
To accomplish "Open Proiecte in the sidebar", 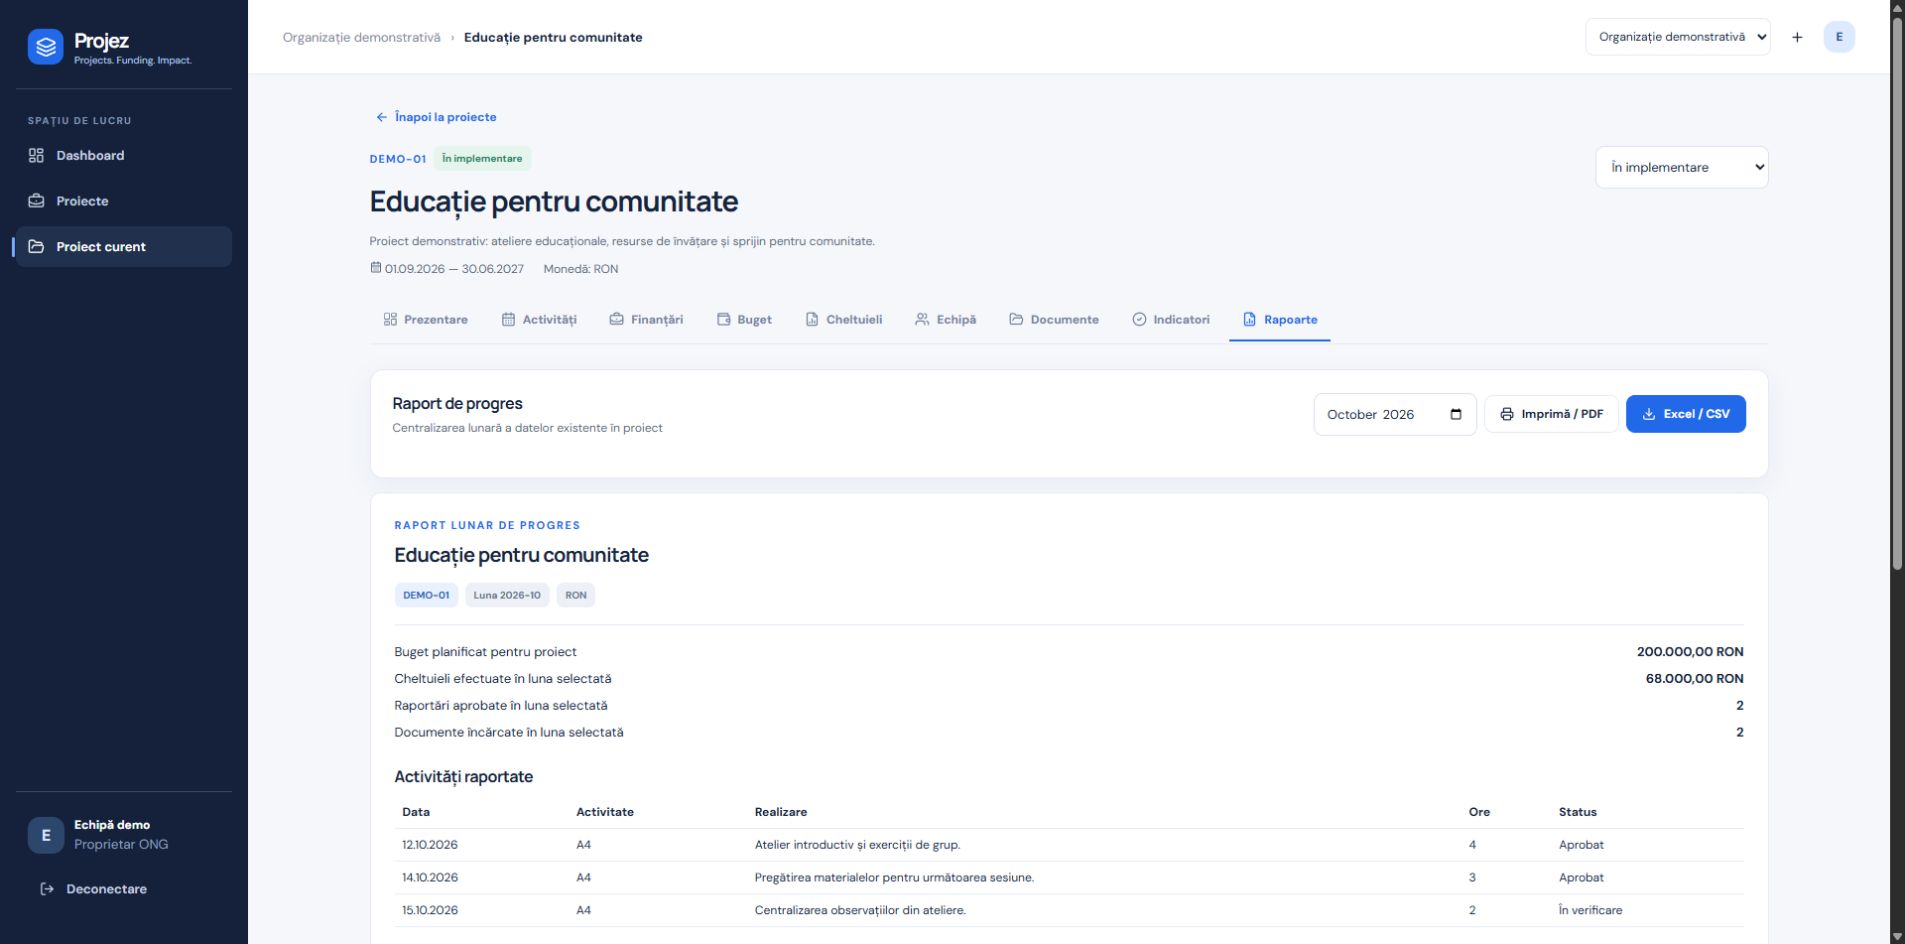I will [x=123, y=201].
